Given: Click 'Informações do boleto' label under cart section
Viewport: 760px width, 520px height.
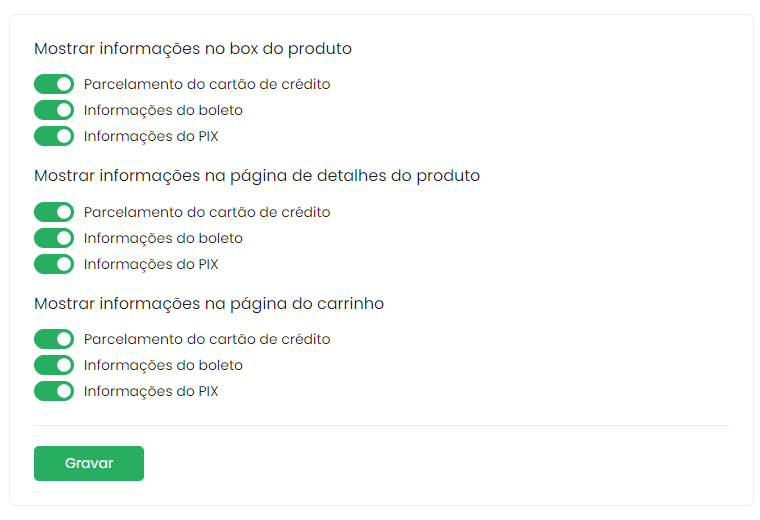Looking at the screenshot, I should [163, 365].
